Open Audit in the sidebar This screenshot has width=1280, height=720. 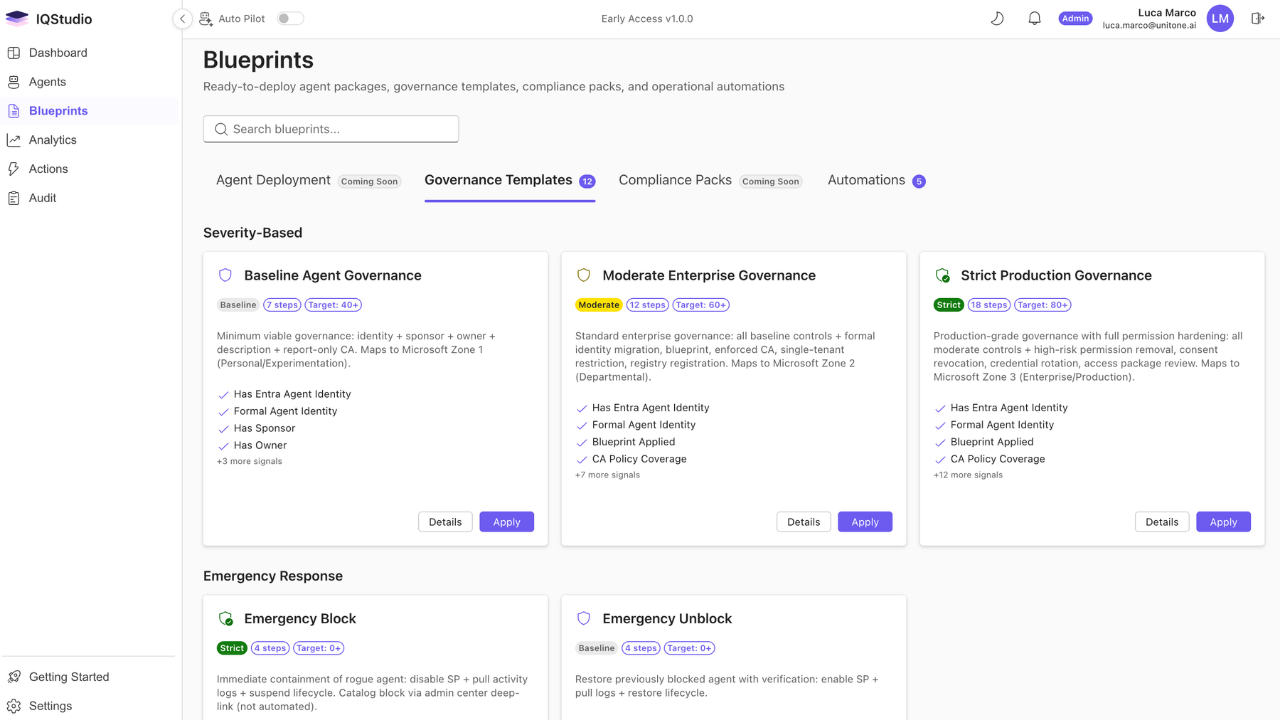[90, 198]
